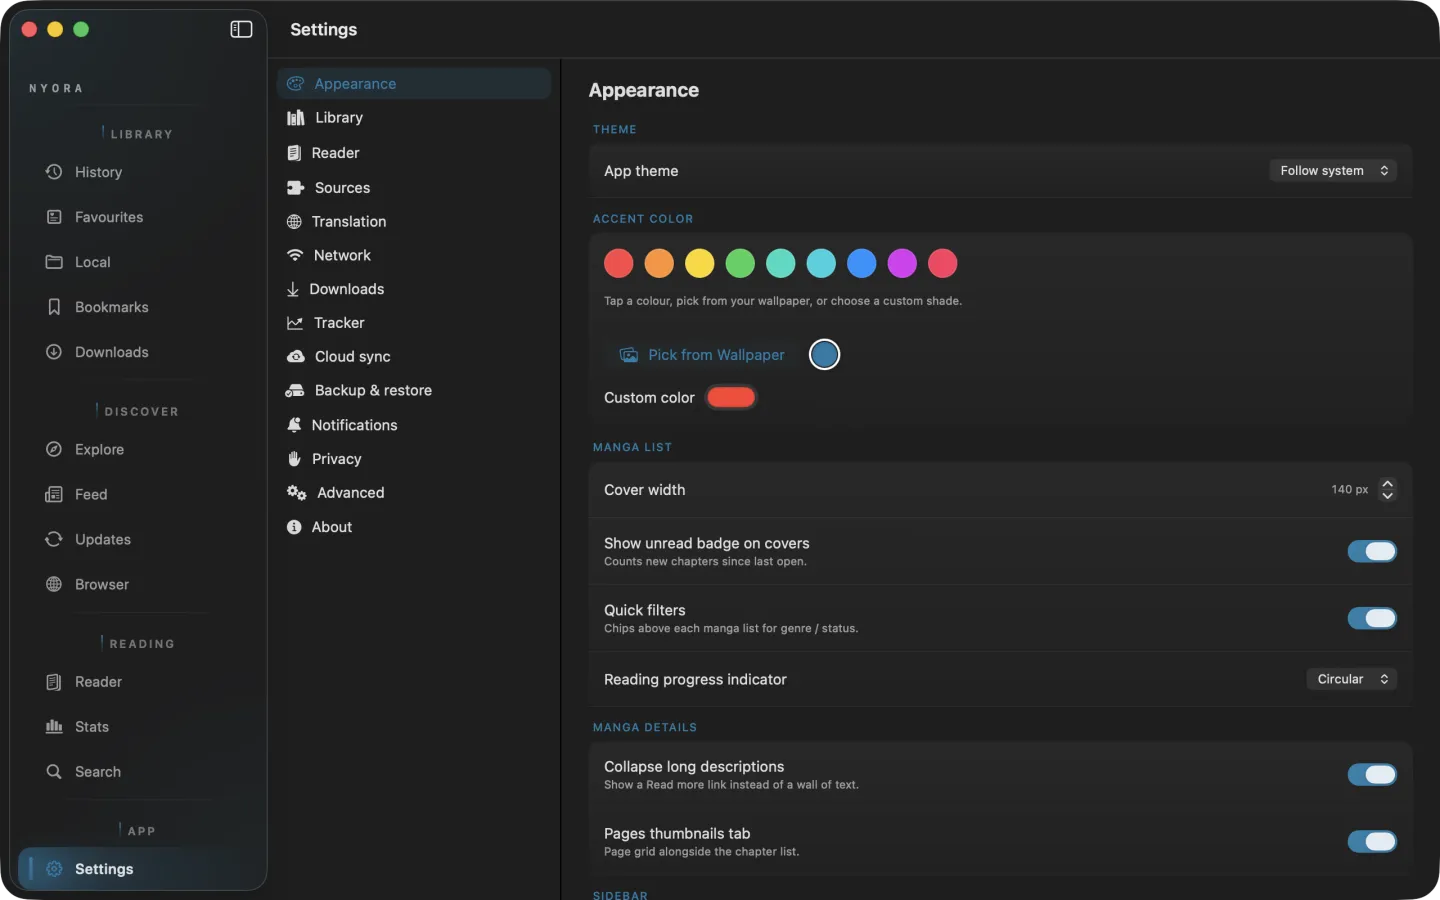Click the Settings window title

point(323,30)
